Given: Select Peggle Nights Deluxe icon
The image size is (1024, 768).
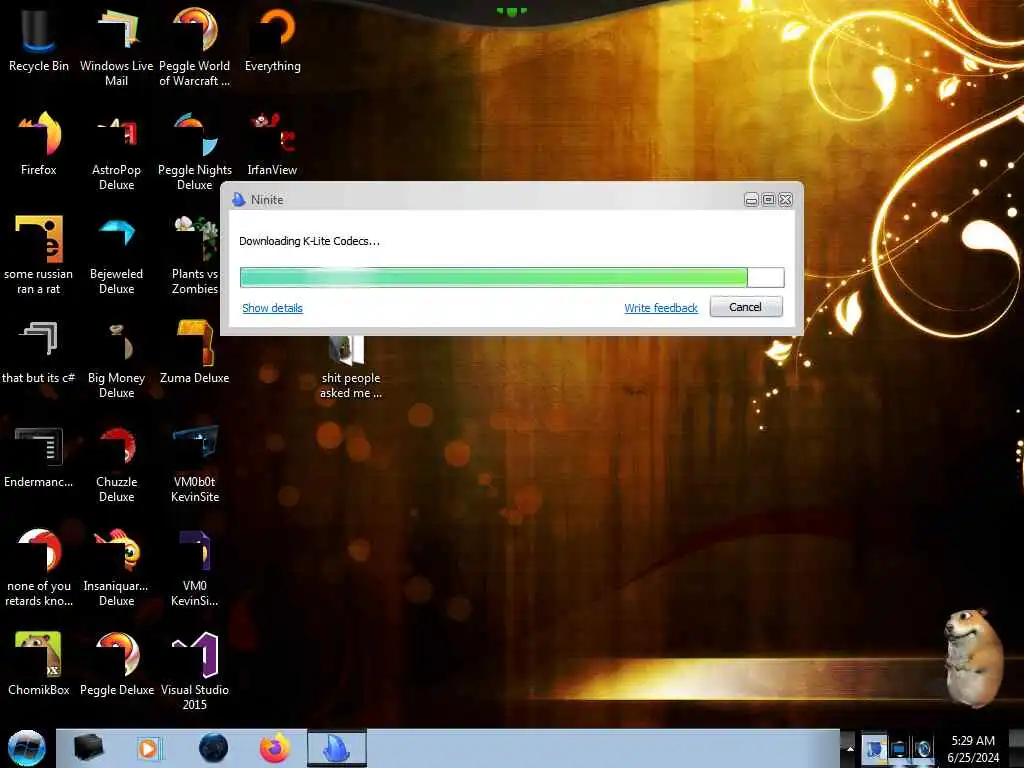Looking at the screenshot, I should (194, 151).
